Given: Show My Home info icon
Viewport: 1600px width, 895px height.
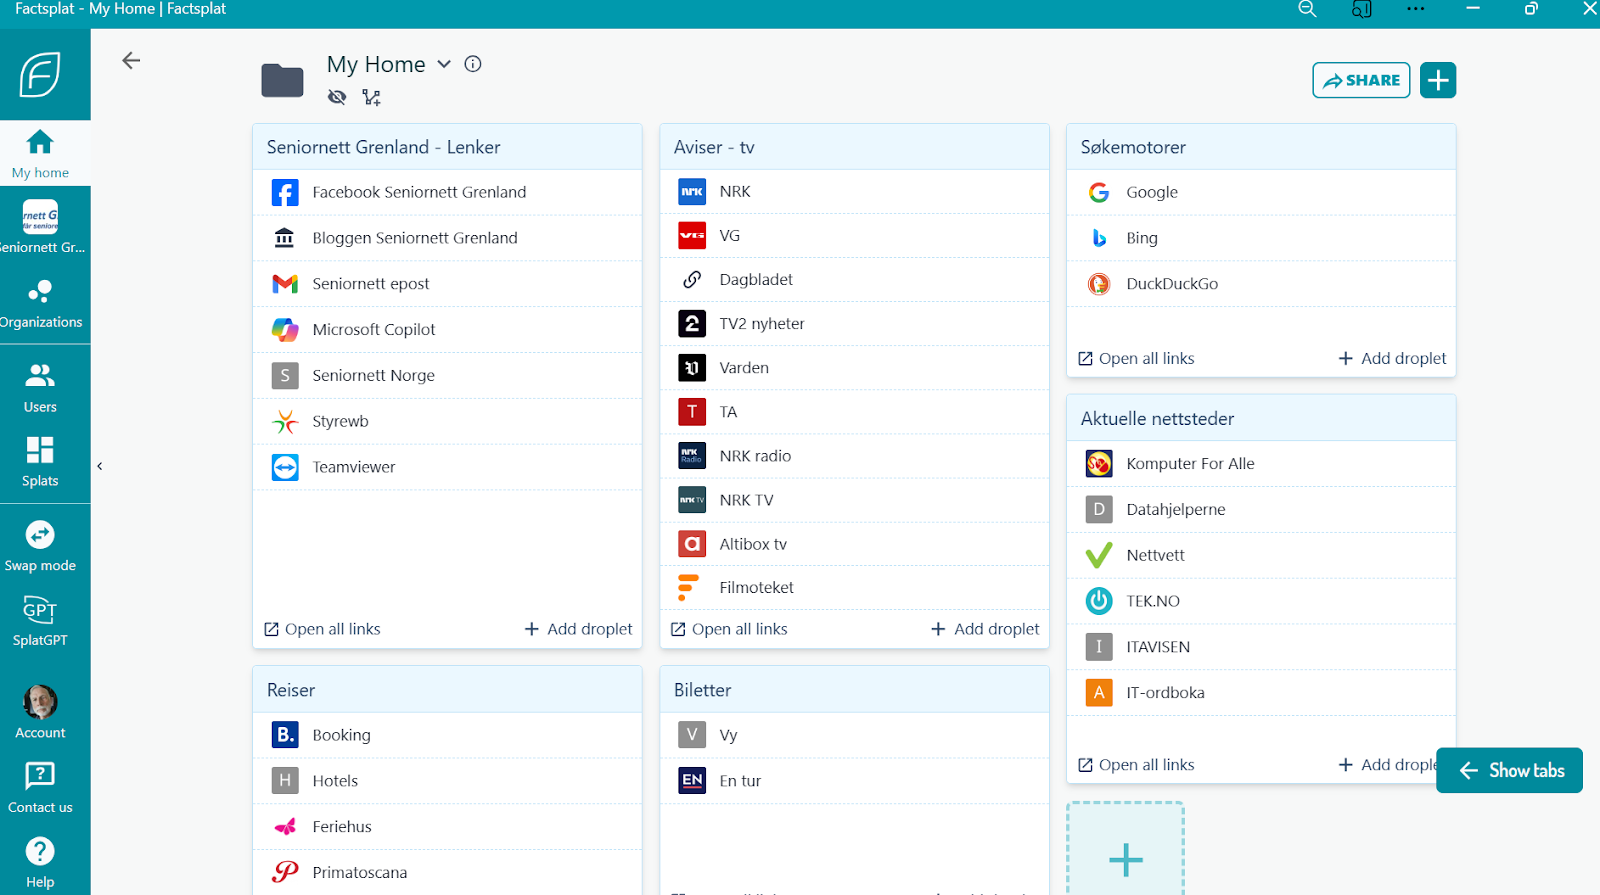Looking at the screenshot, I should pos(473,64).
